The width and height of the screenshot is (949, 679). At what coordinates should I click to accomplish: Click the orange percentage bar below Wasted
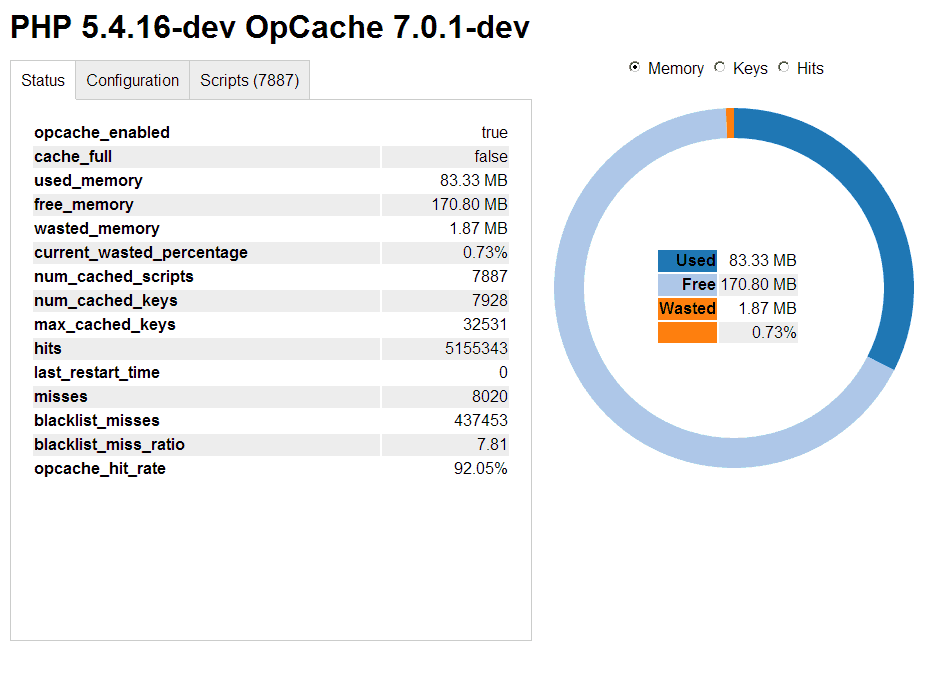[x=687, y=332]
